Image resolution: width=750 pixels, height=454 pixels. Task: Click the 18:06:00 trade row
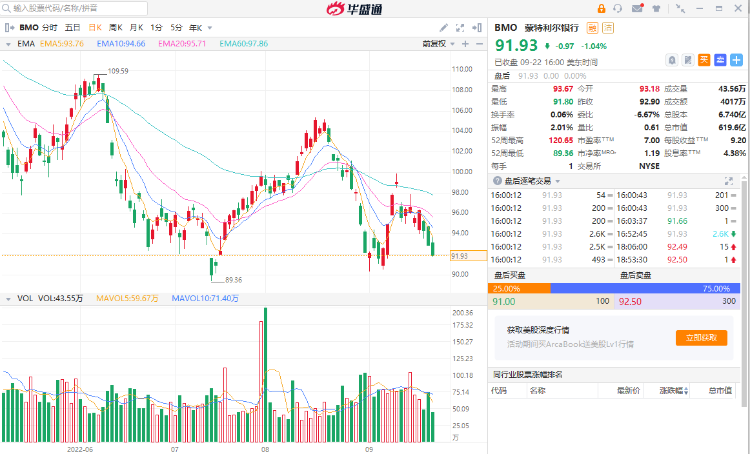pyautogui.click(x=676, y=247)
